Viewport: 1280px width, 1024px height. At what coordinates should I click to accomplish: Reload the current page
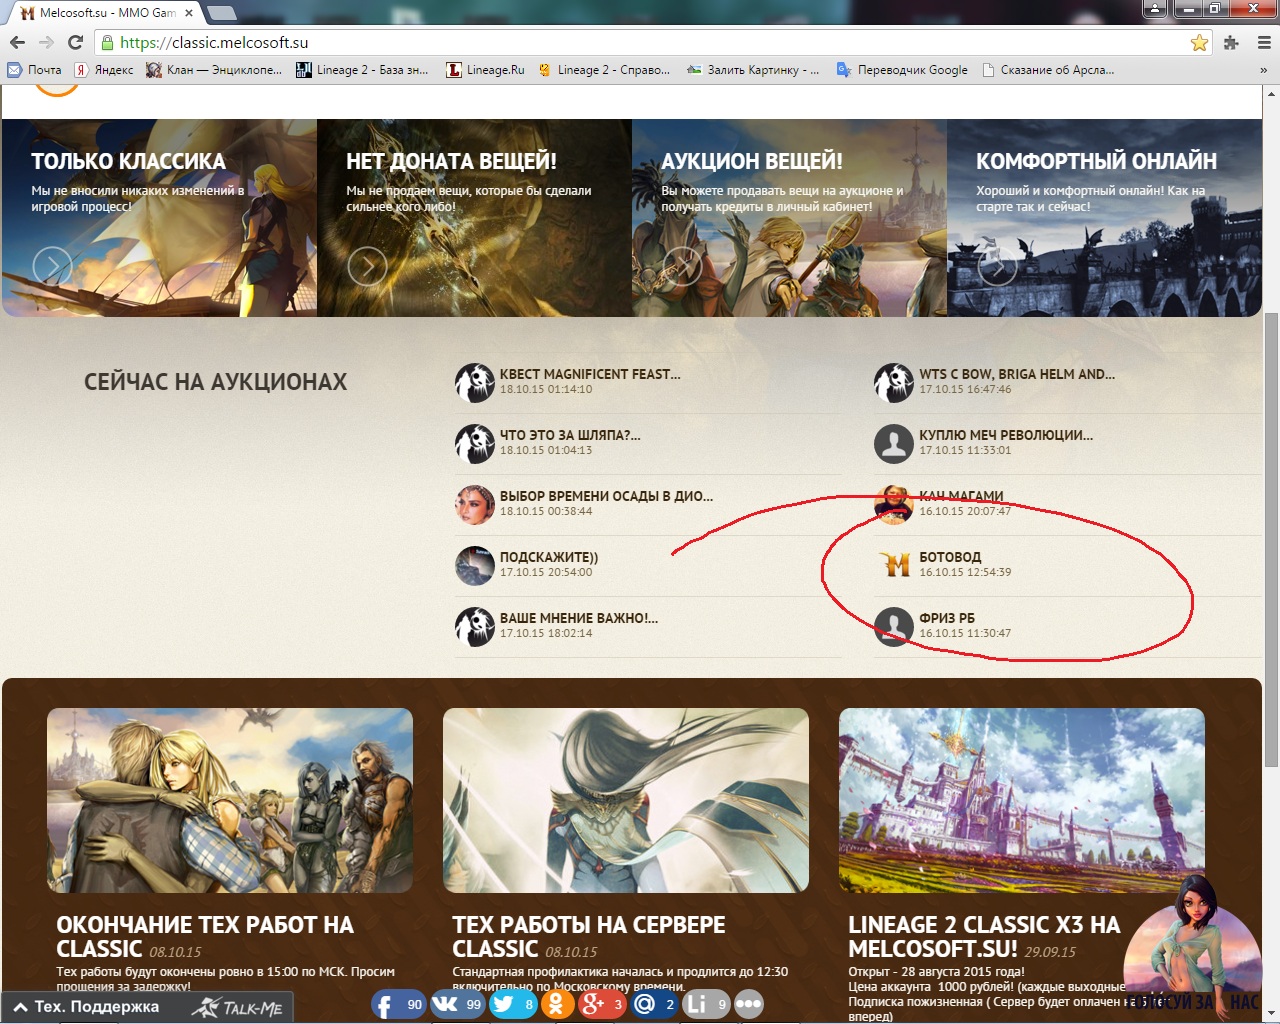pos(75,42)
